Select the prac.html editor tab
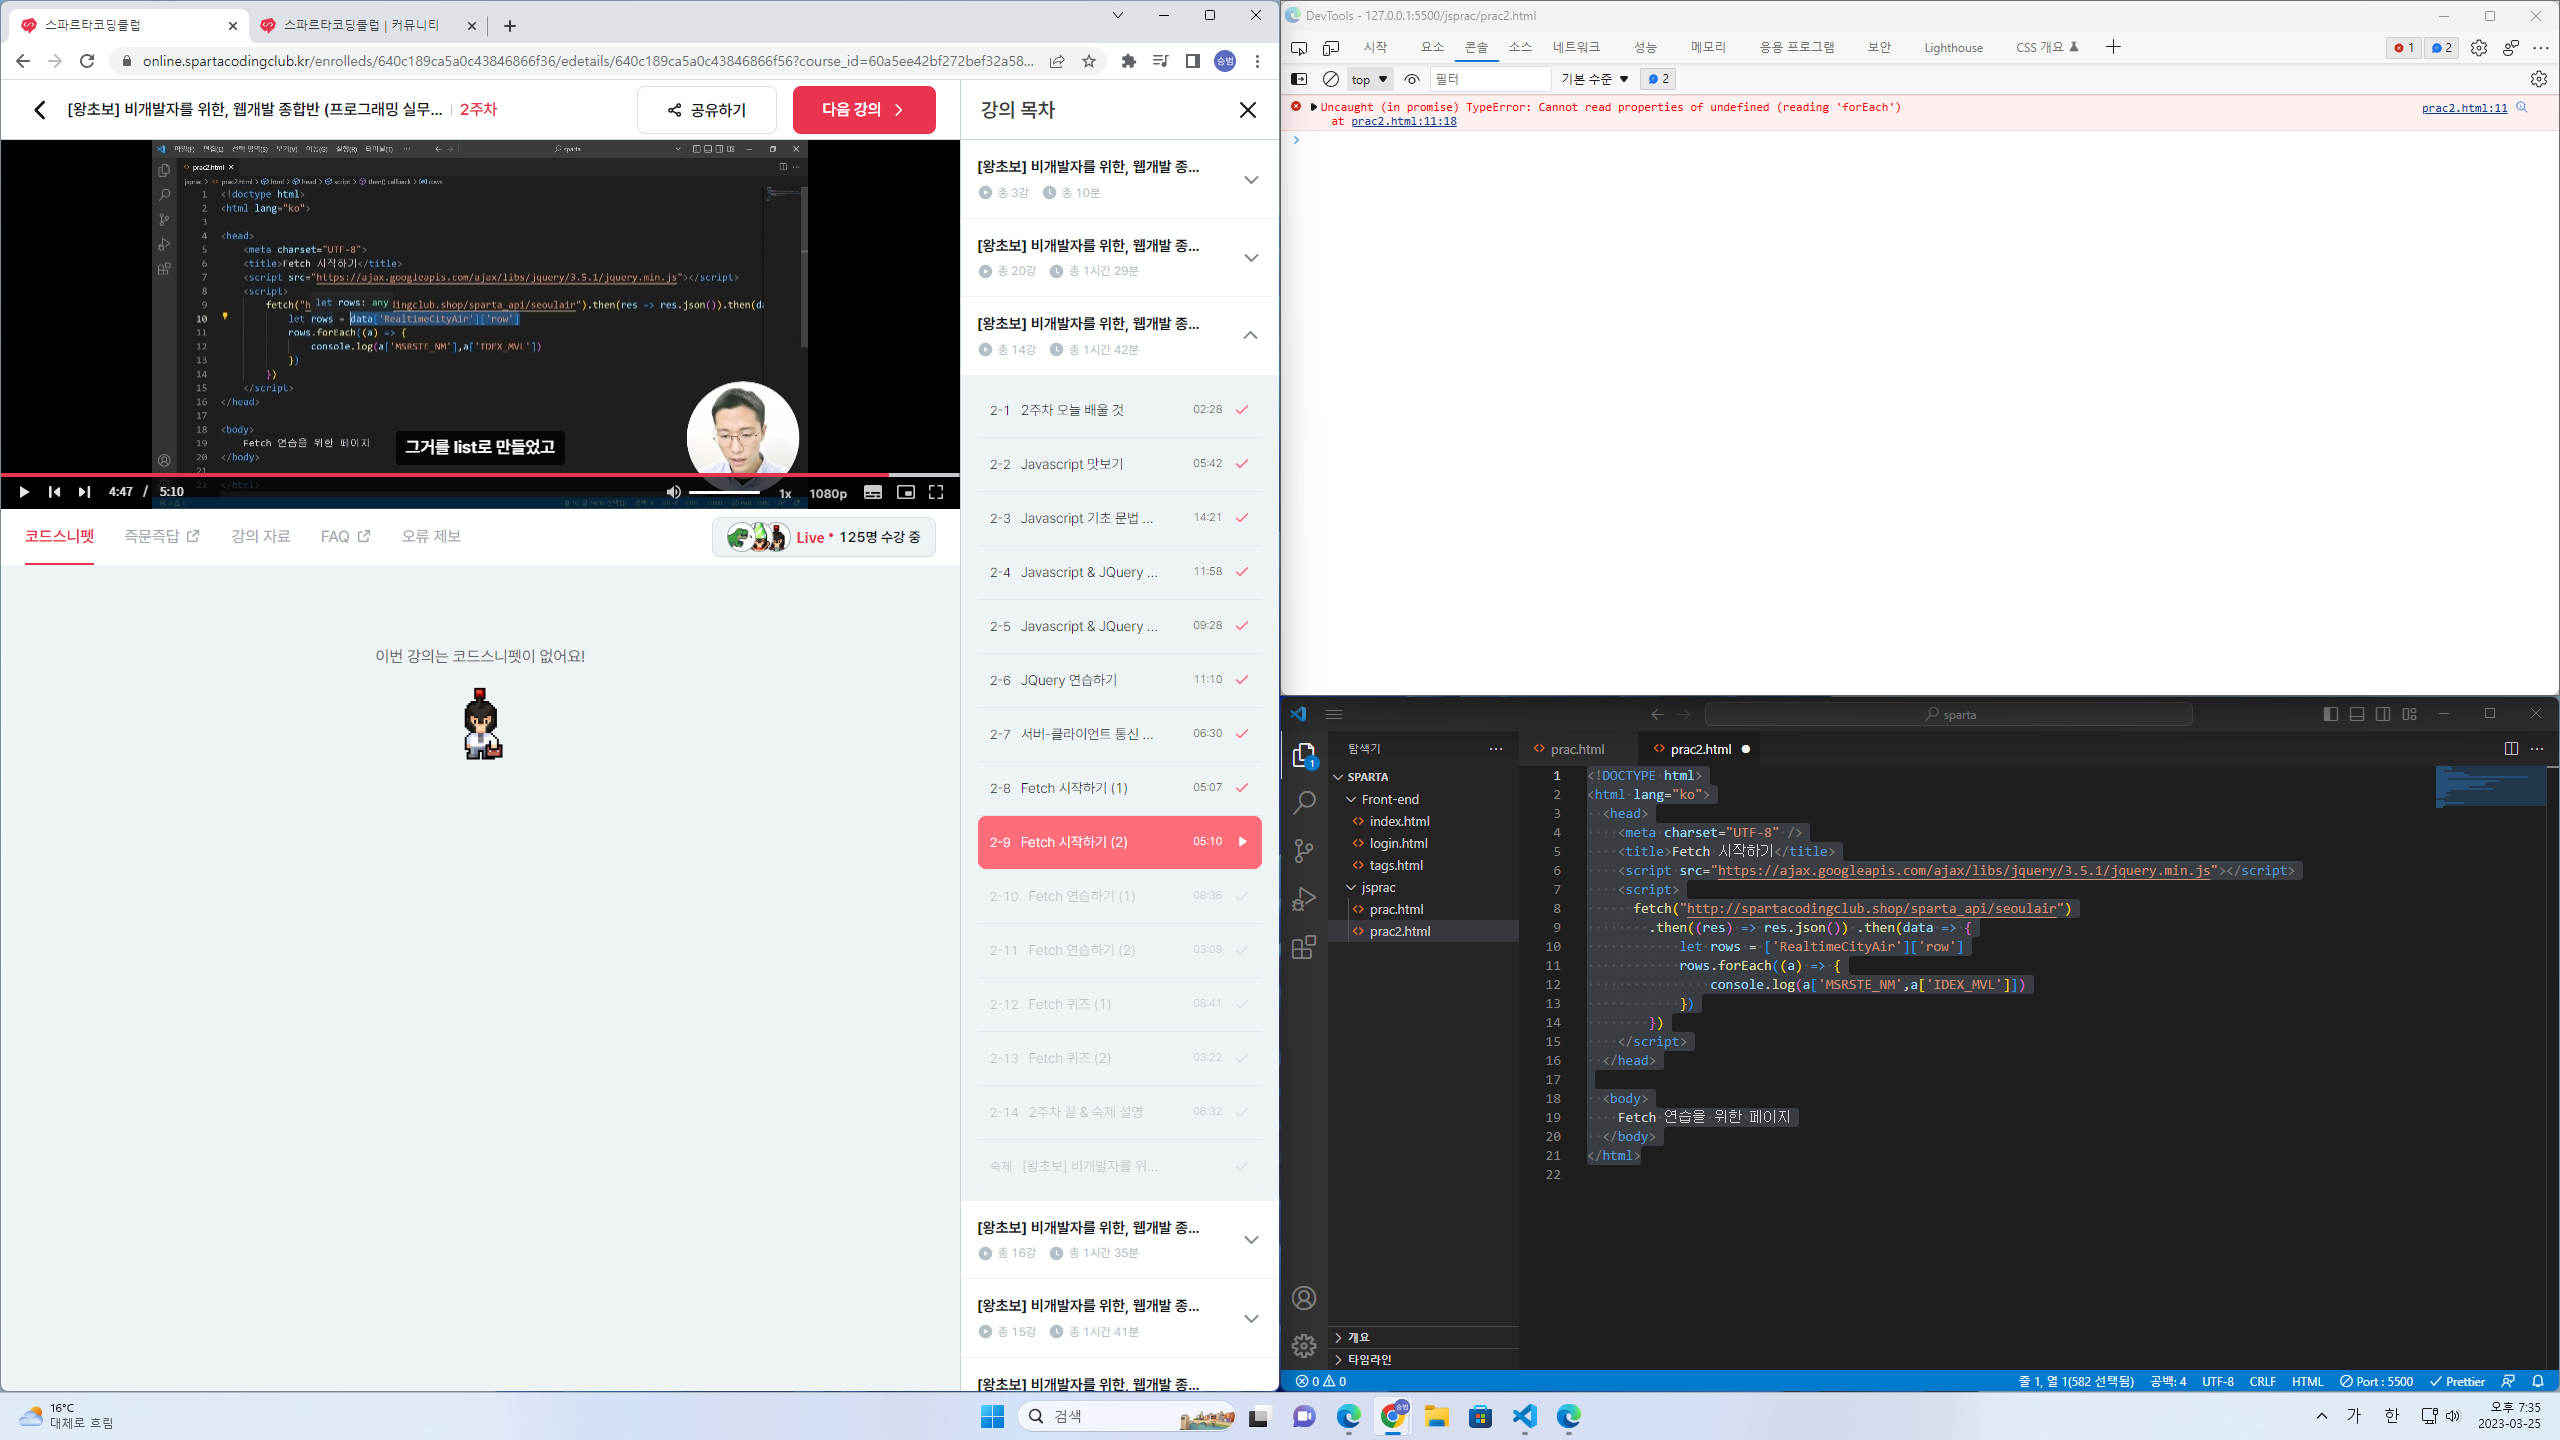The height and width of the screenshot is (1440, 2560). (x=1577, y=749)
